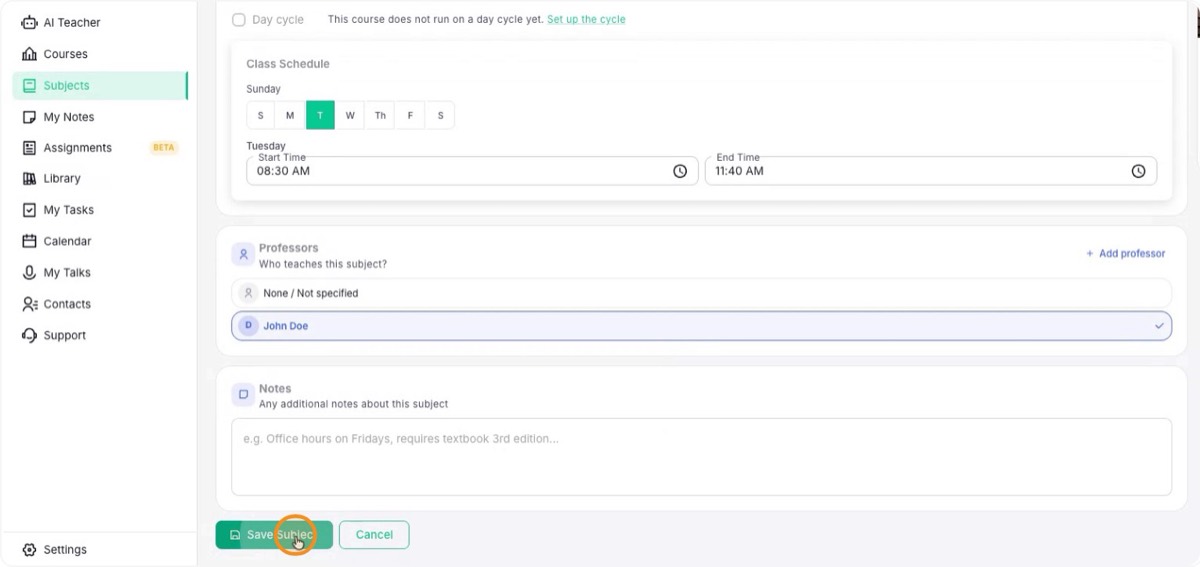The image size is (1200, 567).
Task: Click Set up the cycle link
Action: [586, 20]
